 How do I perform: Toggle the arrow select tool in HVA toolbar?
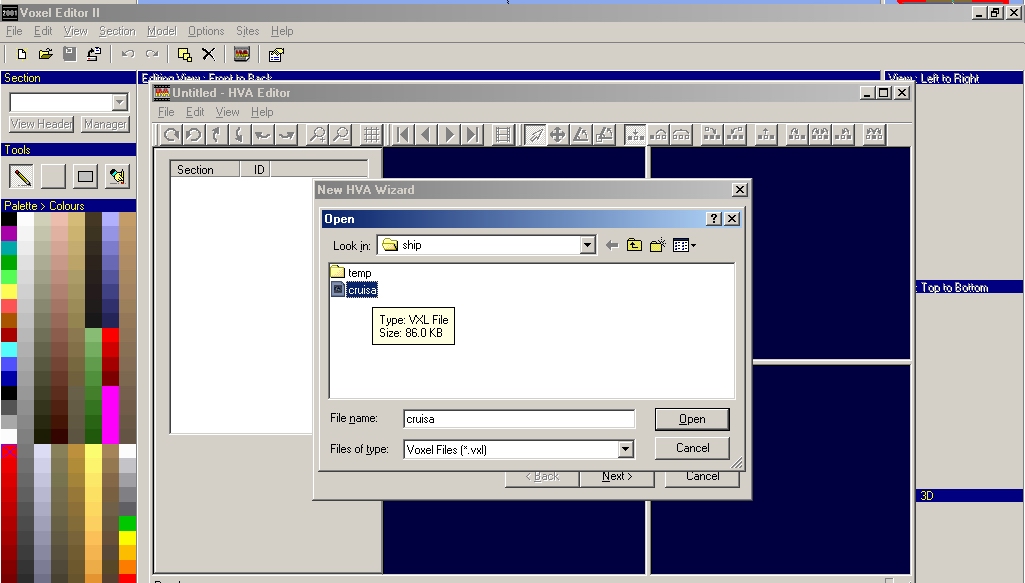535,135
